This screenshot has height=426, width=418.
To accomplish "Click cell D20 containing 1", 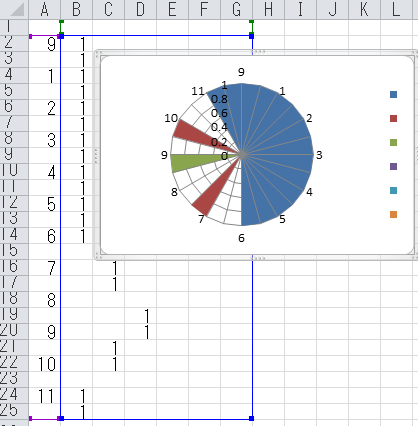I will point(140,331).
